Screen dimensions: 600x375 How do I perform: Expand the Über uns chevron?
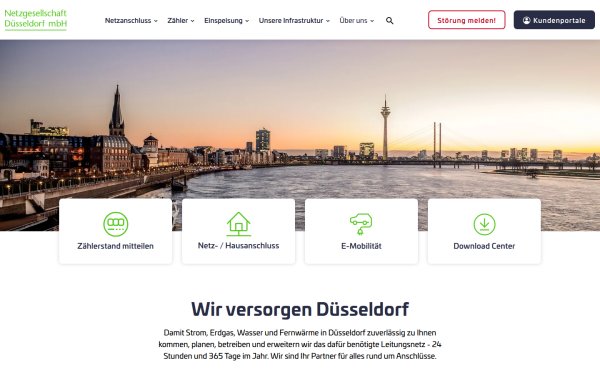pyautogui.click(x=372, y=21)
